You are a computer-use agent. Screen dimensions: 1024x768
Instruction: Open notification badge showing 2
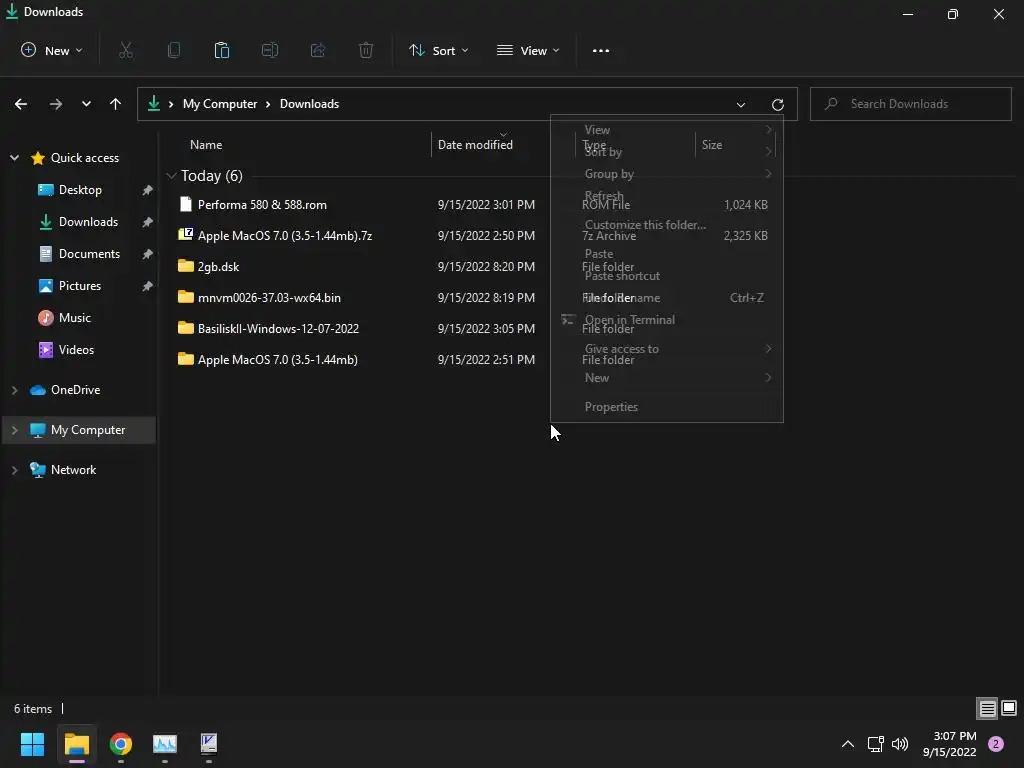pos(996,744)
